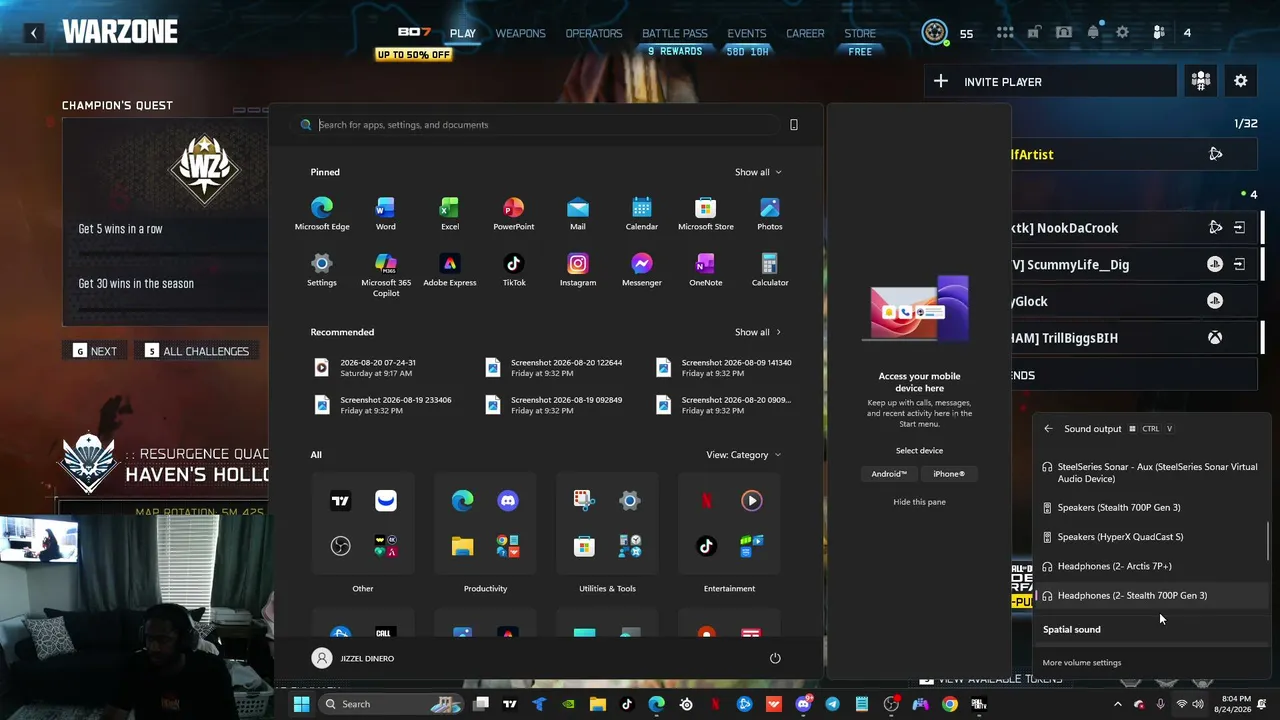Open Instagram from pinned apps
Screen dimensions: 1280x720
click(x=578, y=270)
